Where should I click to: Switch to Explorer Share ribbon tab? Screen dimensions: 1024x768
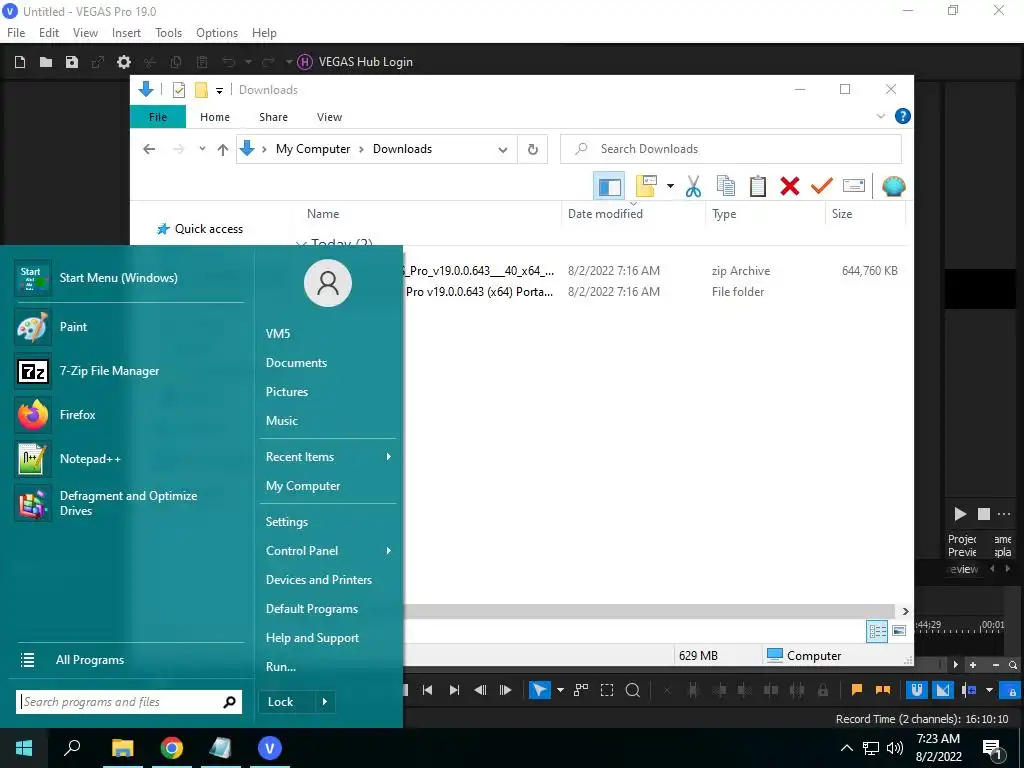tap(273, 117)
